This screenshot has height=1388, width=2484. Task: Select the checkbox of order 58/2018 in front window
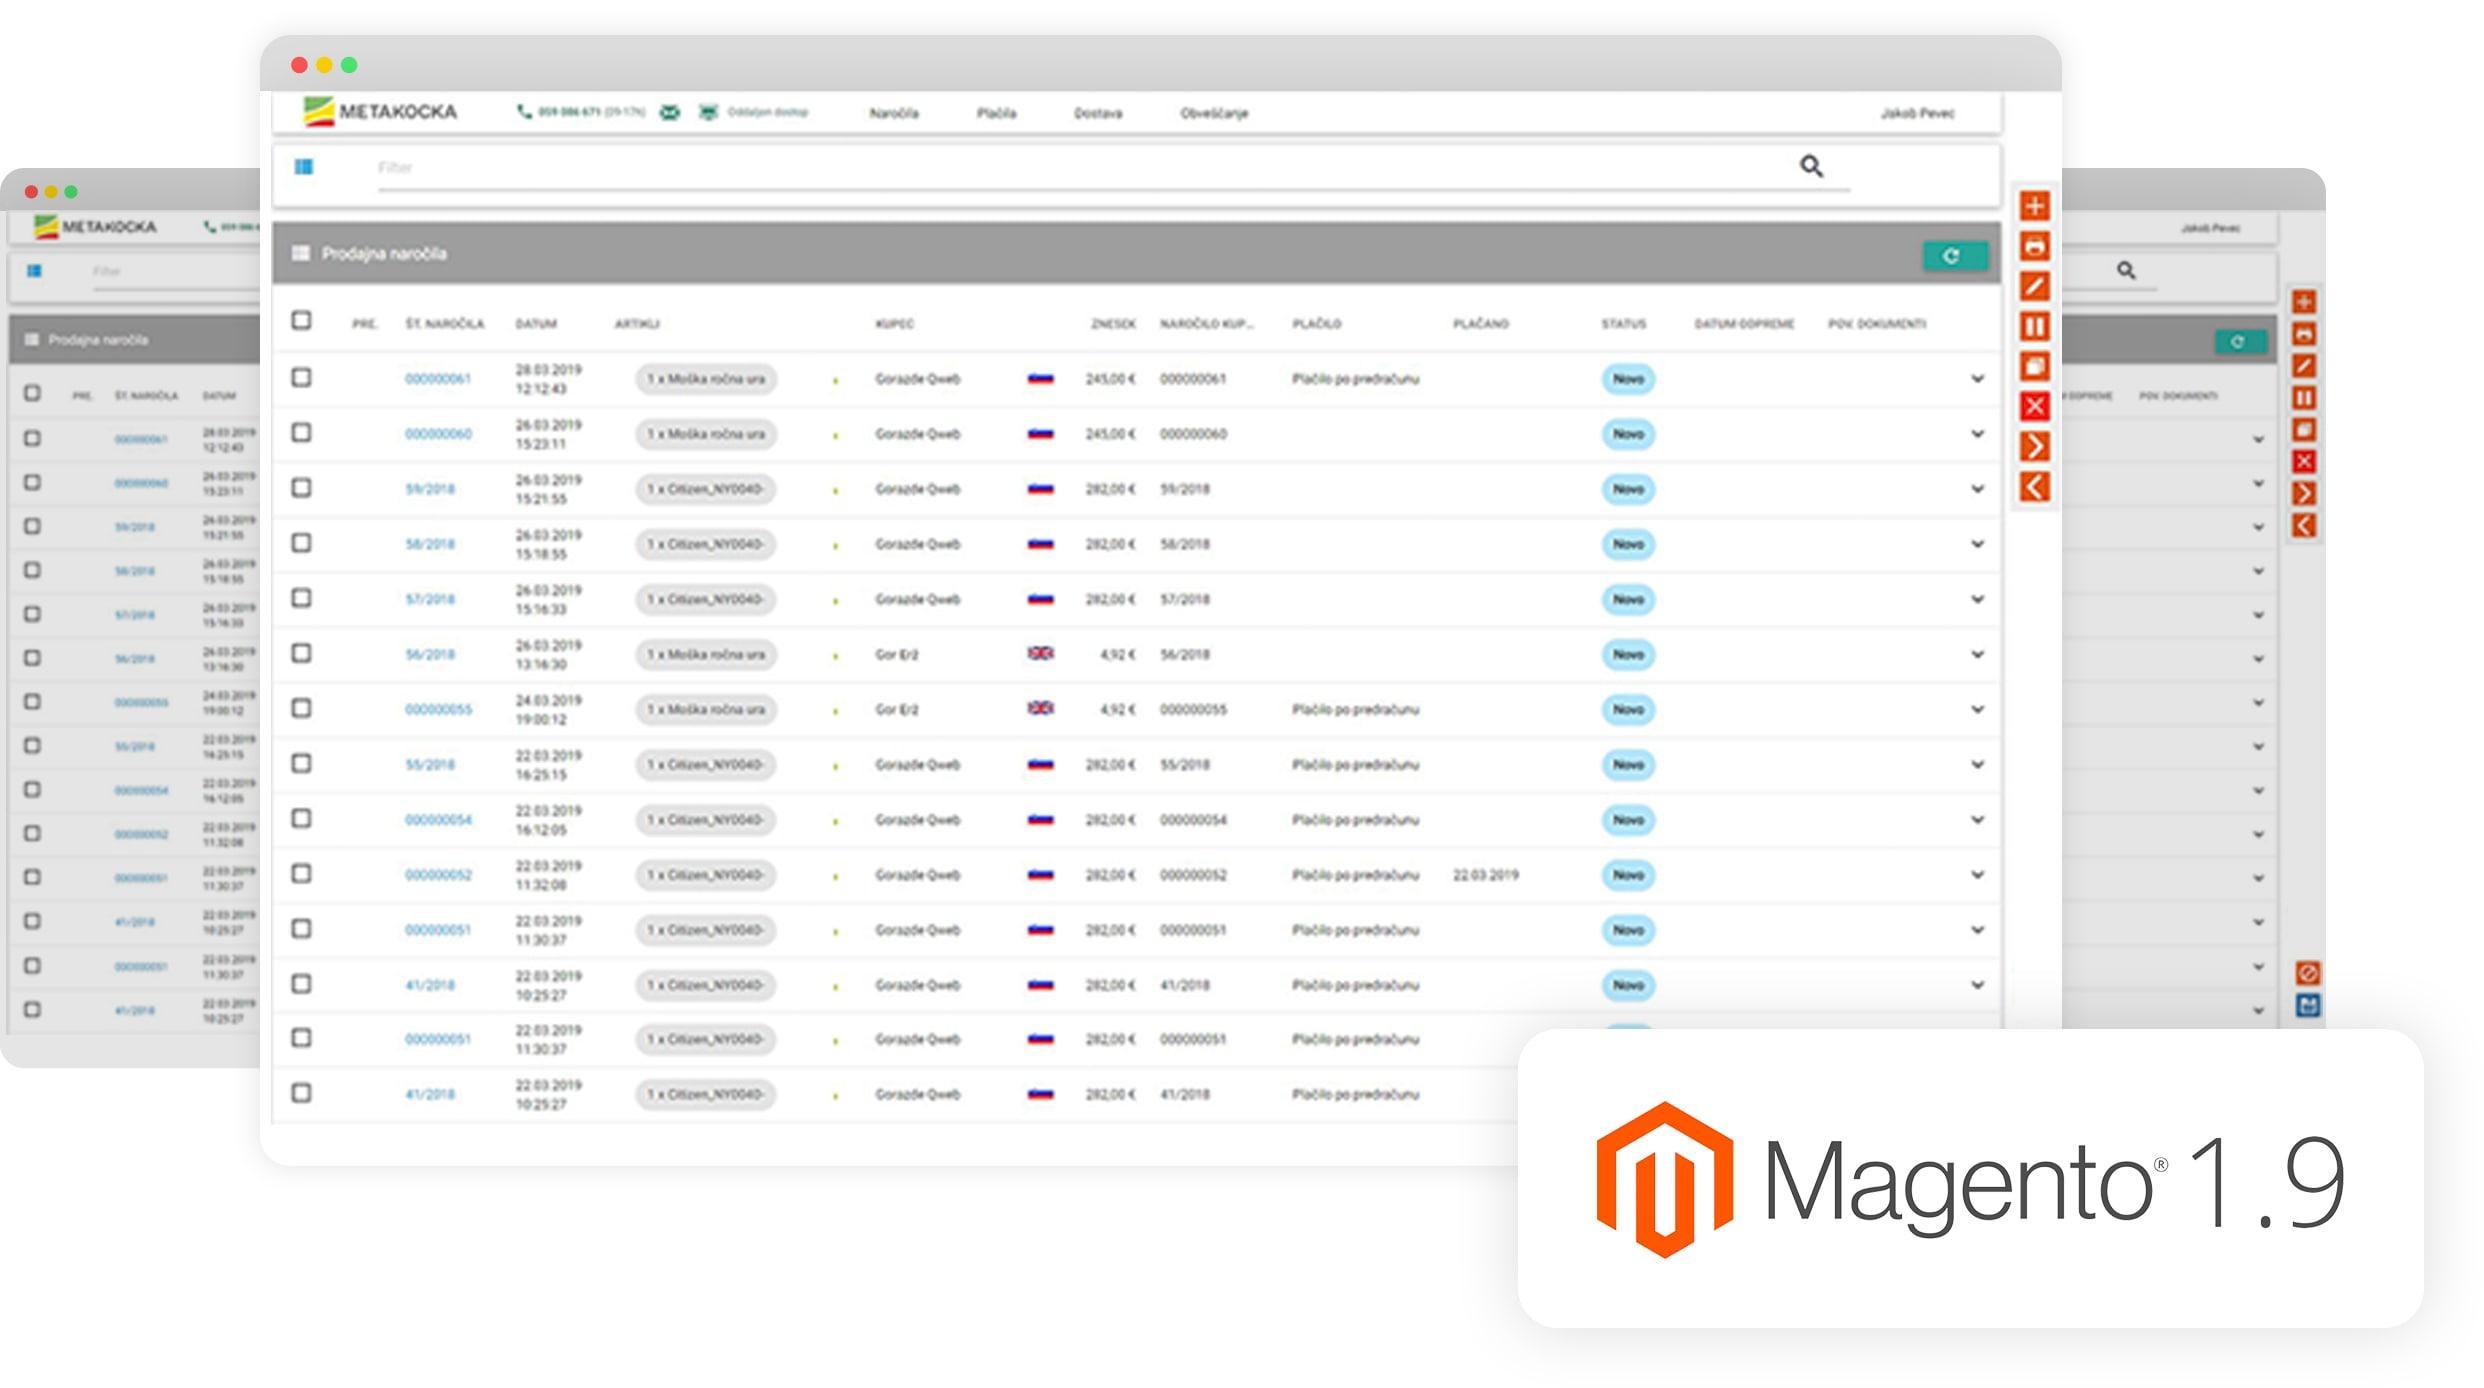(x=301, y=542)
